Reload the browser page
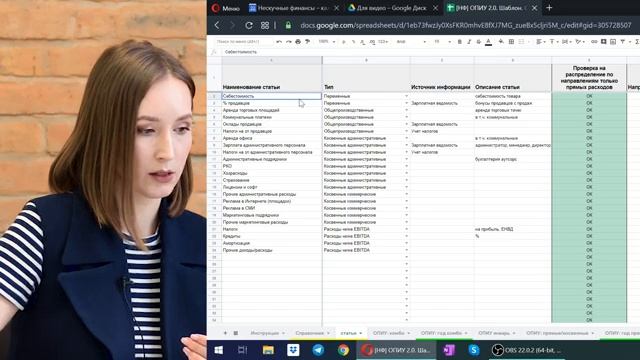The width and height of the screenshot is (640, 360). click(x=249, y=25)
